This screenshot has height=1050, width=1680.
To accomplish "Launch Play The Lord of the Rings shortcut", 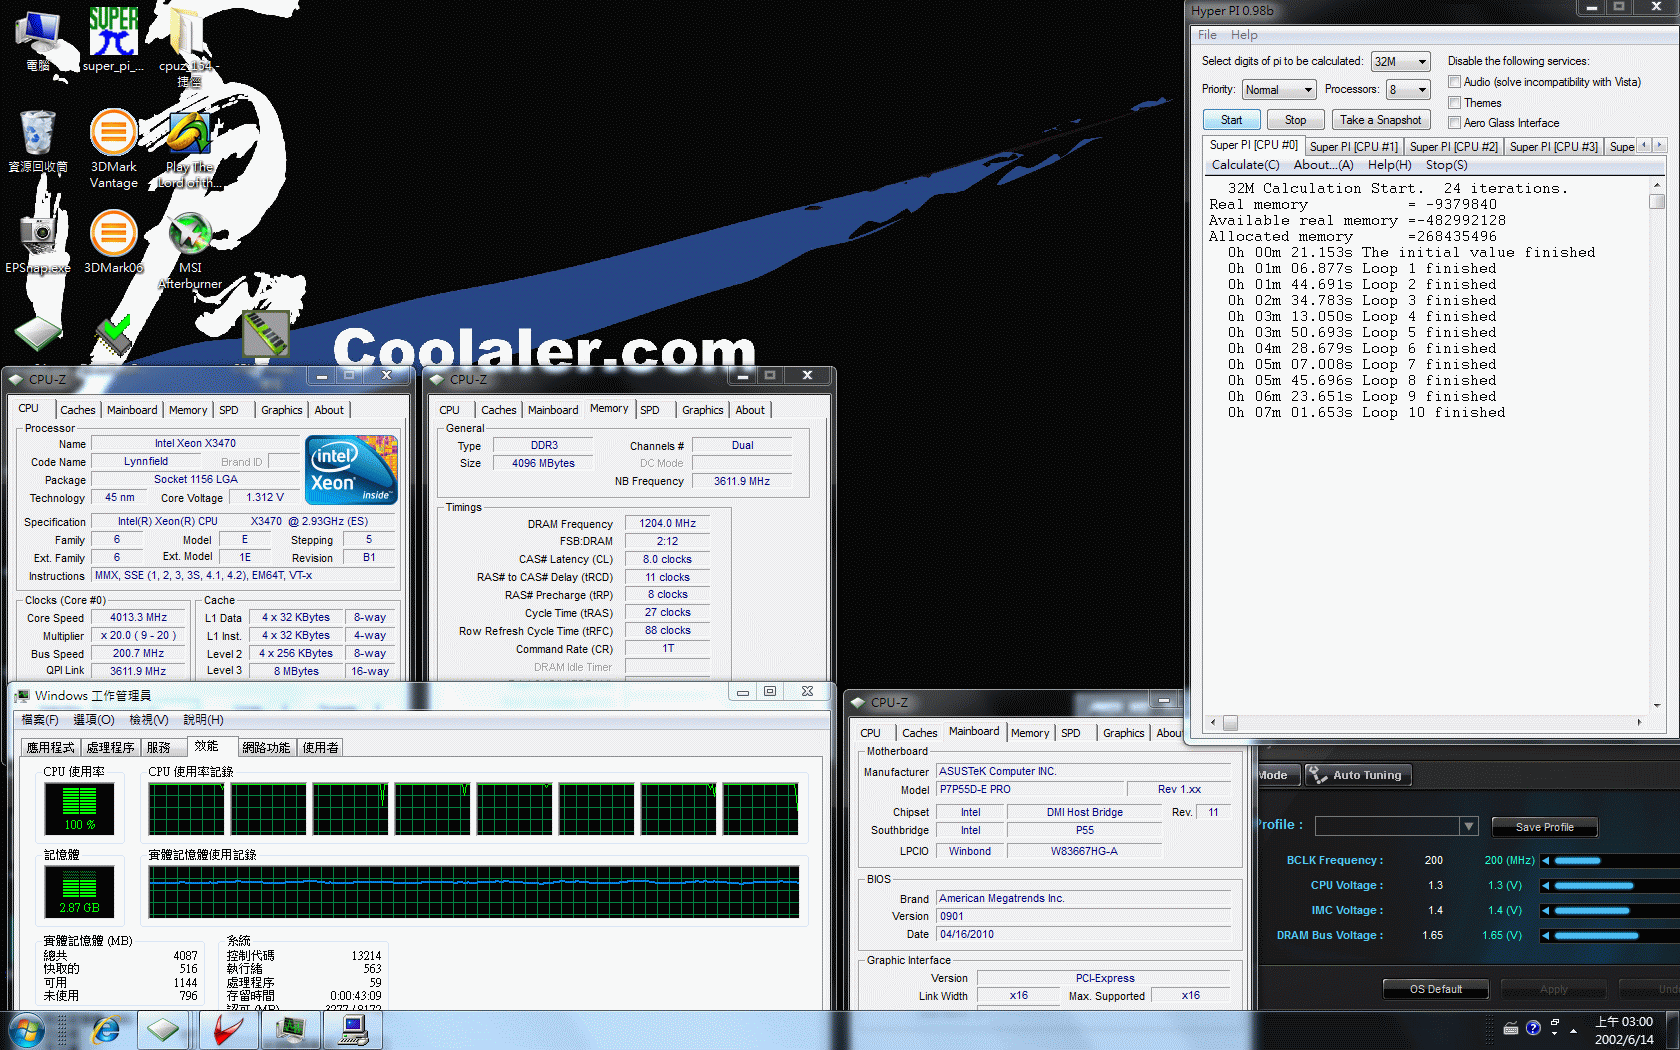I will click(189, 149).
